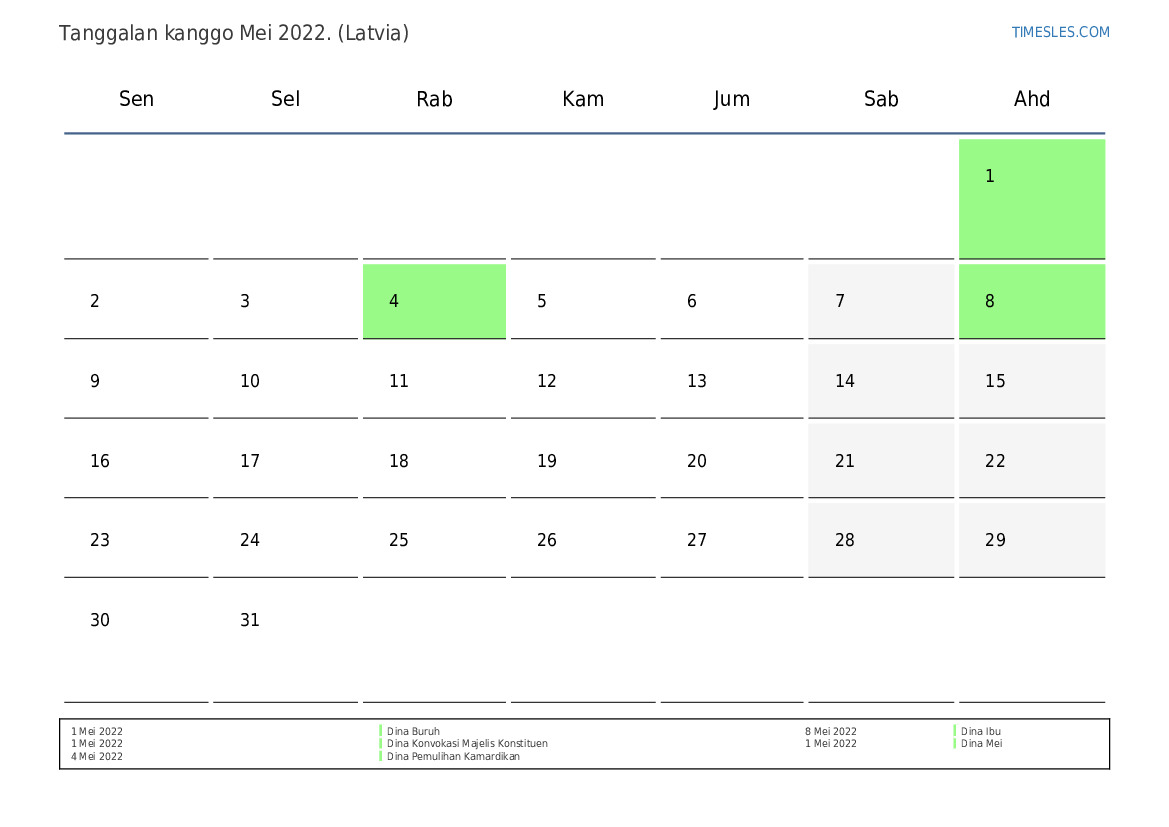Click the 4 Mei 2022 legend date

click(97, 757)
